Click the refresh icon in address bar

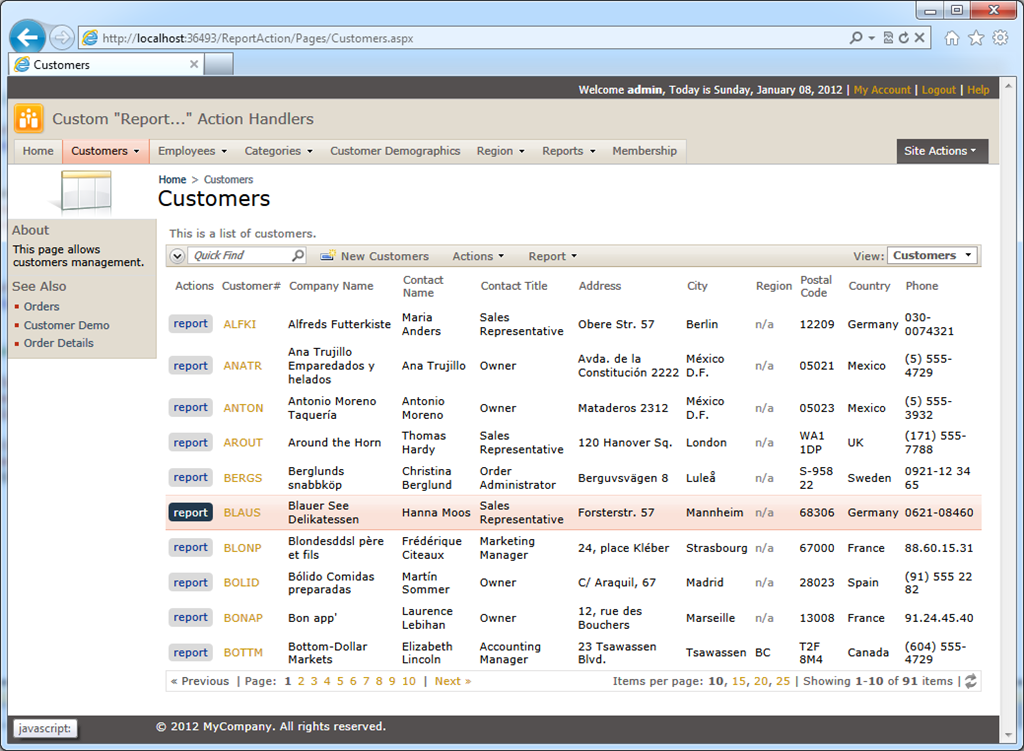pos(904,38)
